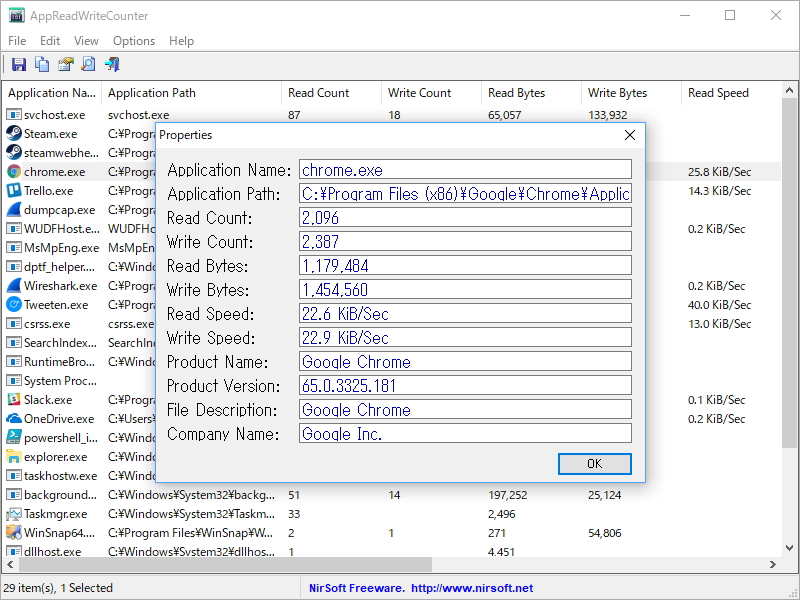Click the Company Name field Google Inc.
Viewport: 800px width, 600px height.
pyautogui.click(x=465, y=433)
